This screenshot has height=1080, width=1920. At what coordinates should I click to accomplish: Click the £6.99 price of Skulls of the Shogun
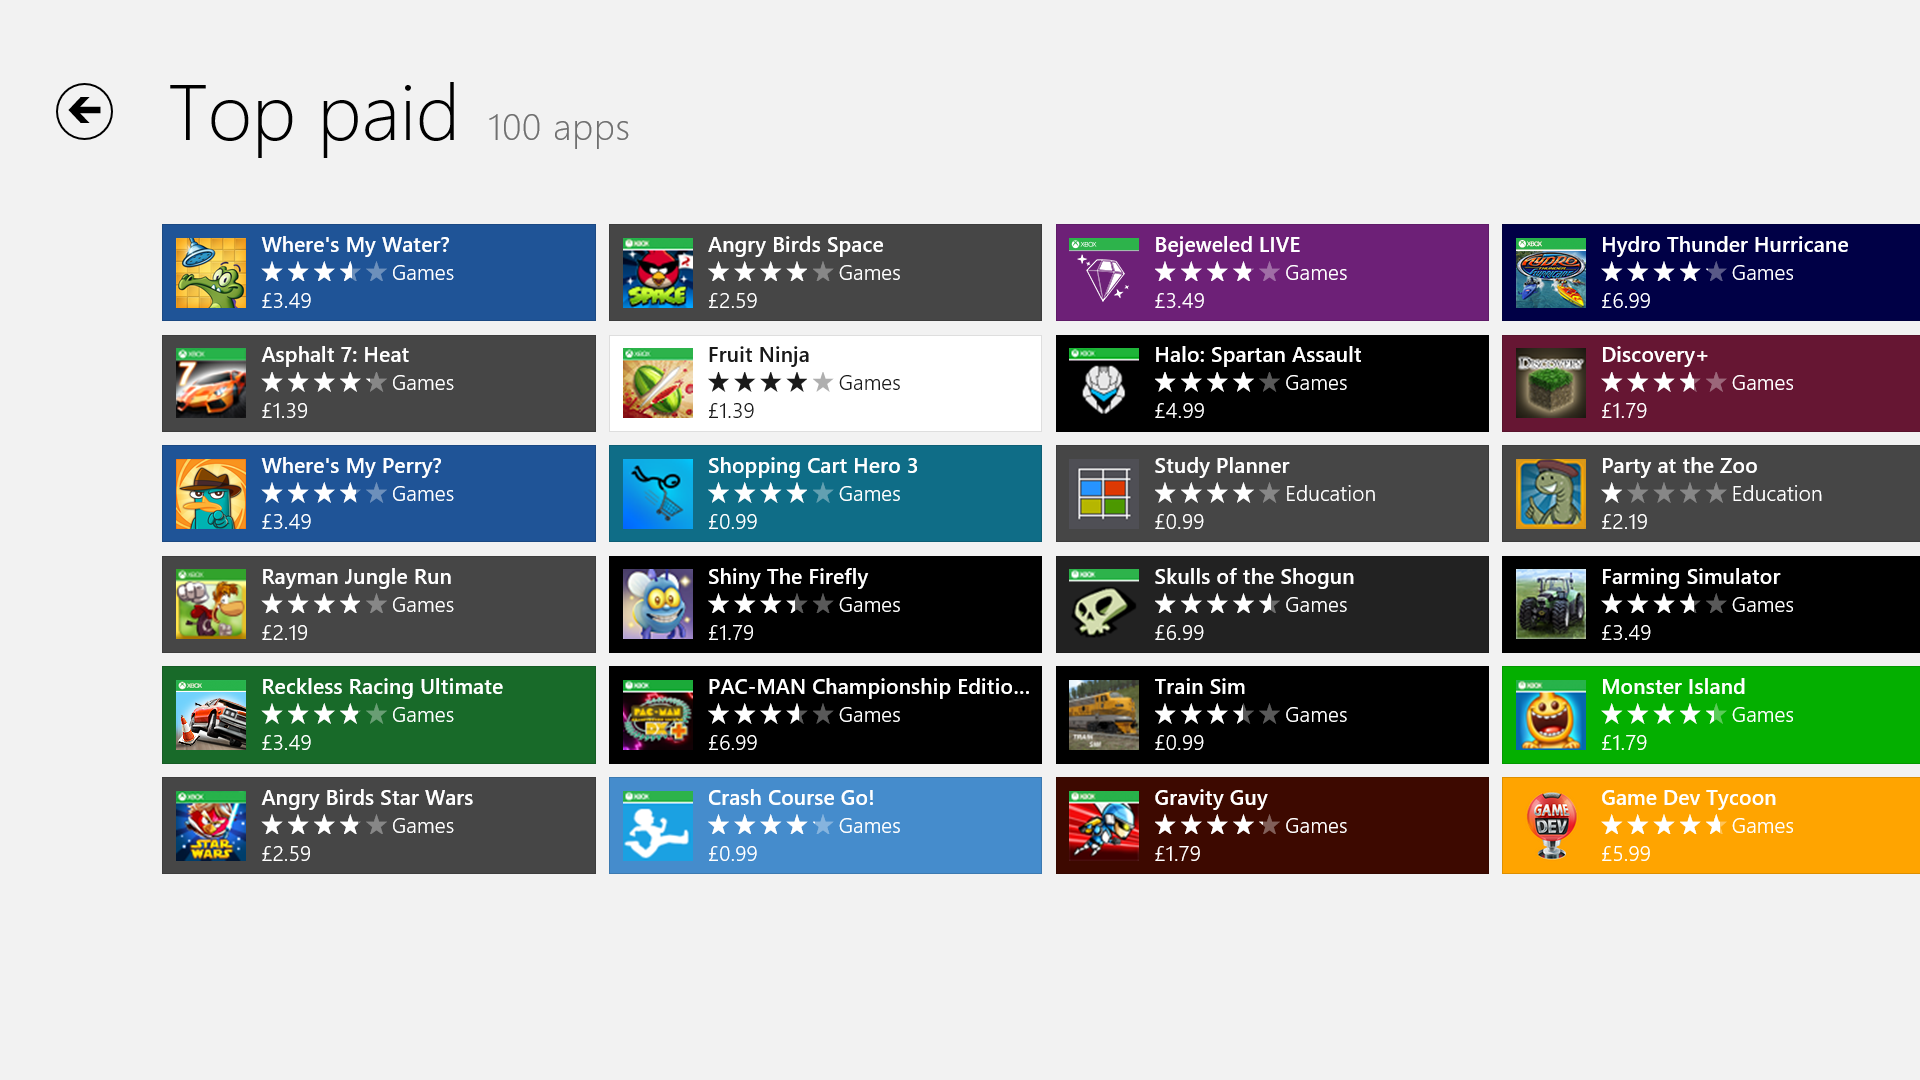tap(1179, 633)
